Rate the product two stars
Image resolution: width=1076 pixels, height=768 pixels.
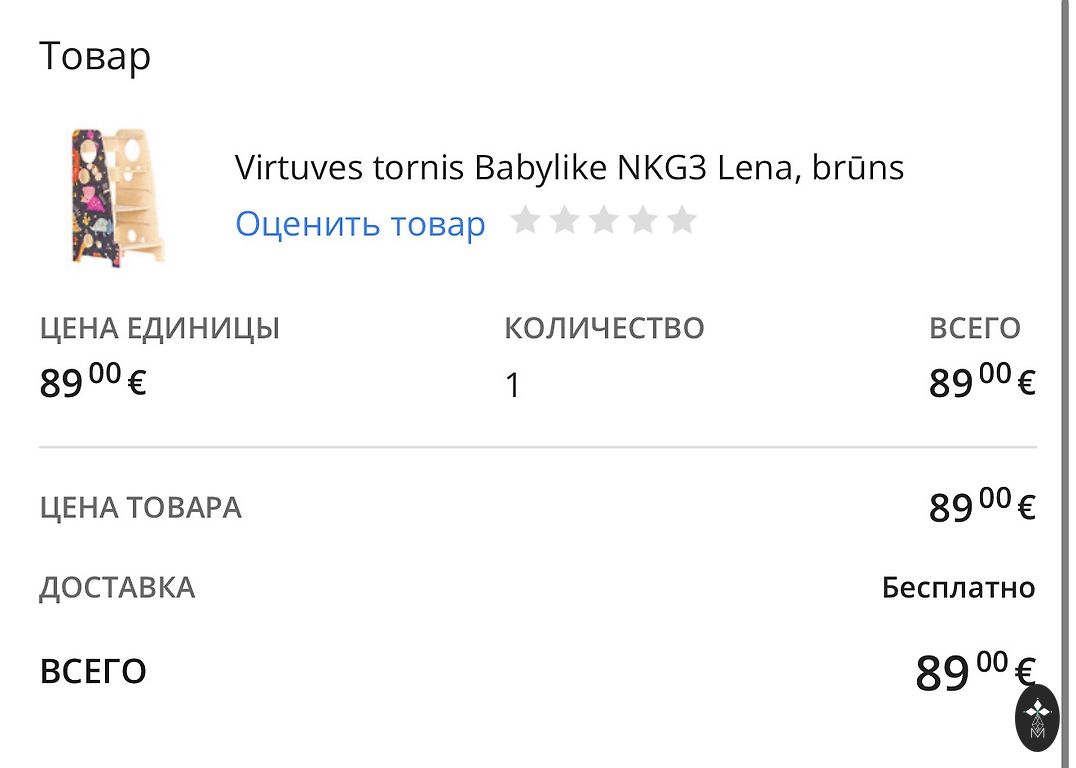564,220
